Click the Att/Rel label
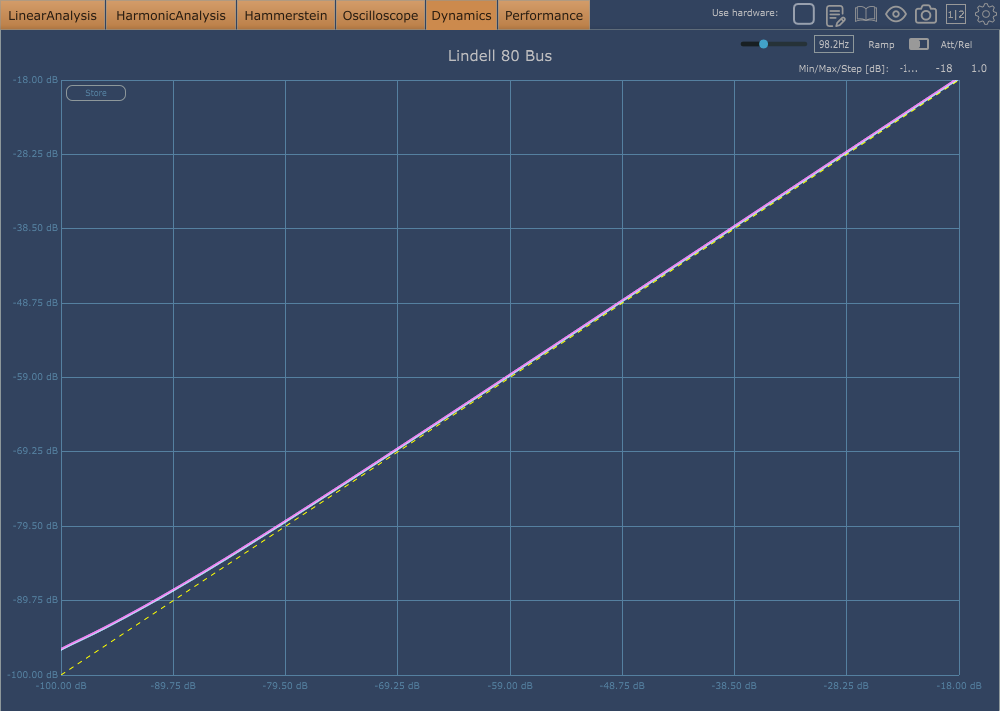Screen dimensions: 1000x711 click(x=956, y=45)
